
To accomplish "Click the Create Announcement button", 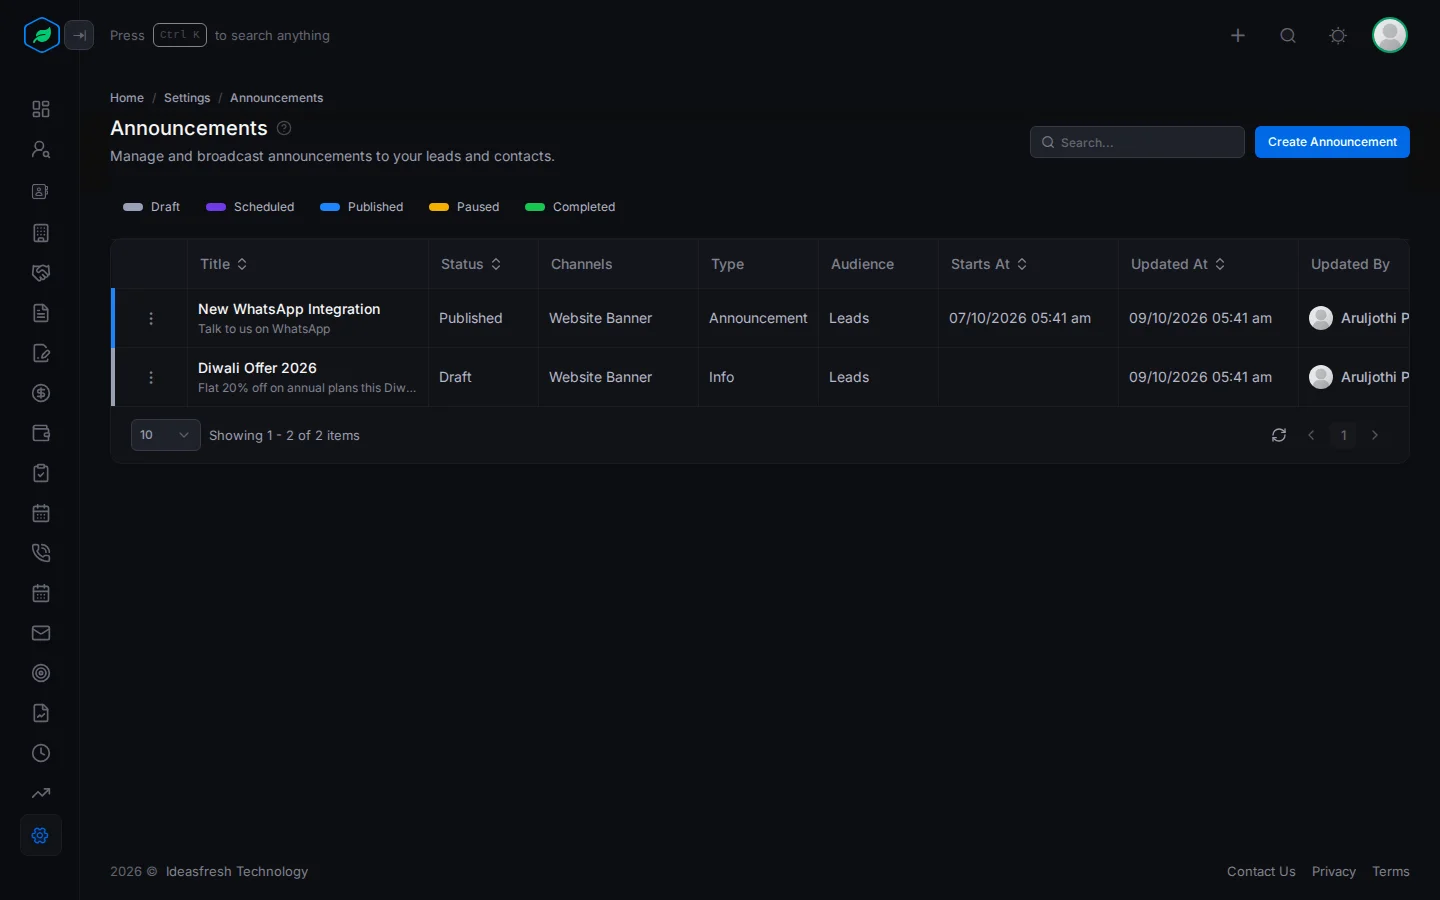I will click(x=1332, y=142).
